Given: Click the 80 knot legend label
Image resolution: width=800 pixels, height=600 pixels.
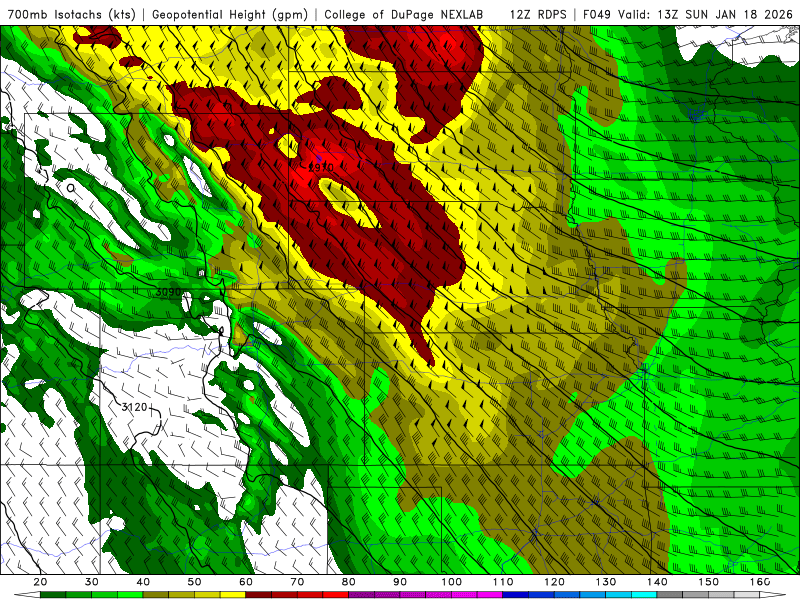Looking at the screenshot, I should tap(348, 582).
